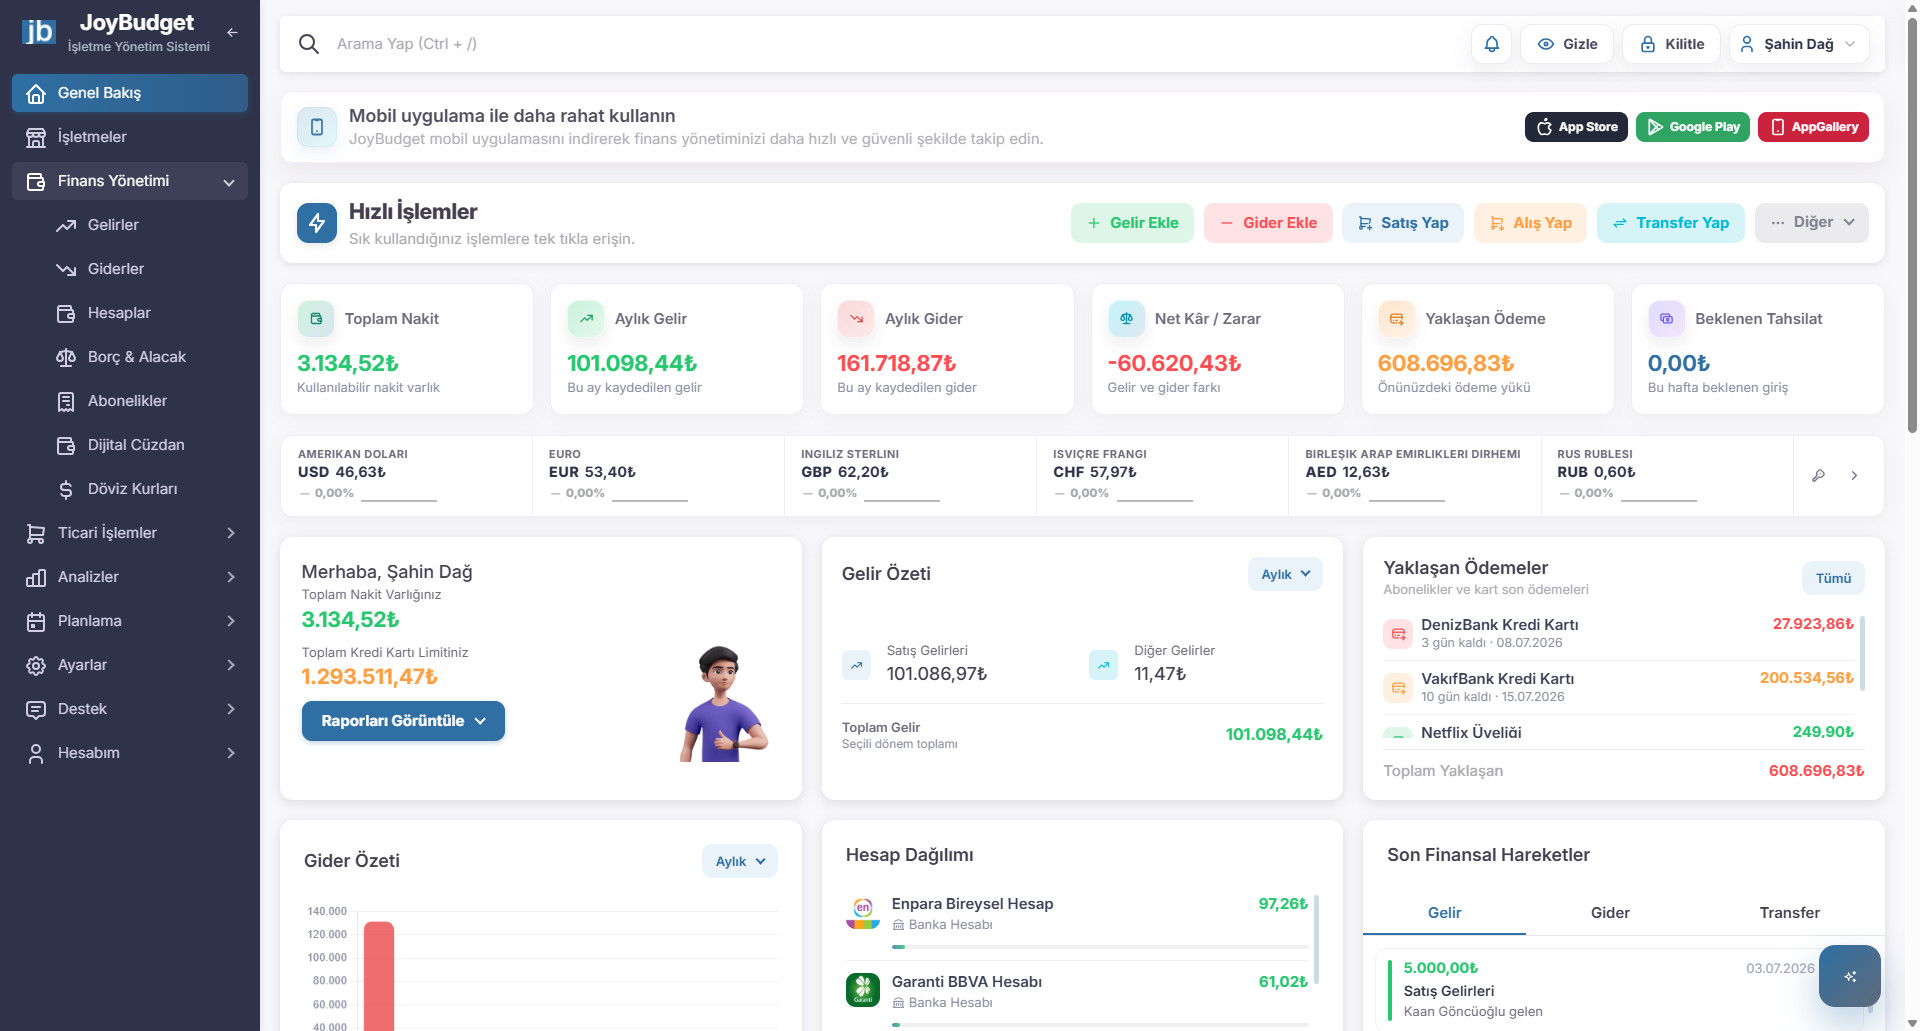
Task: Click the Aylık Gider trend icon
Action: [856, 319]
